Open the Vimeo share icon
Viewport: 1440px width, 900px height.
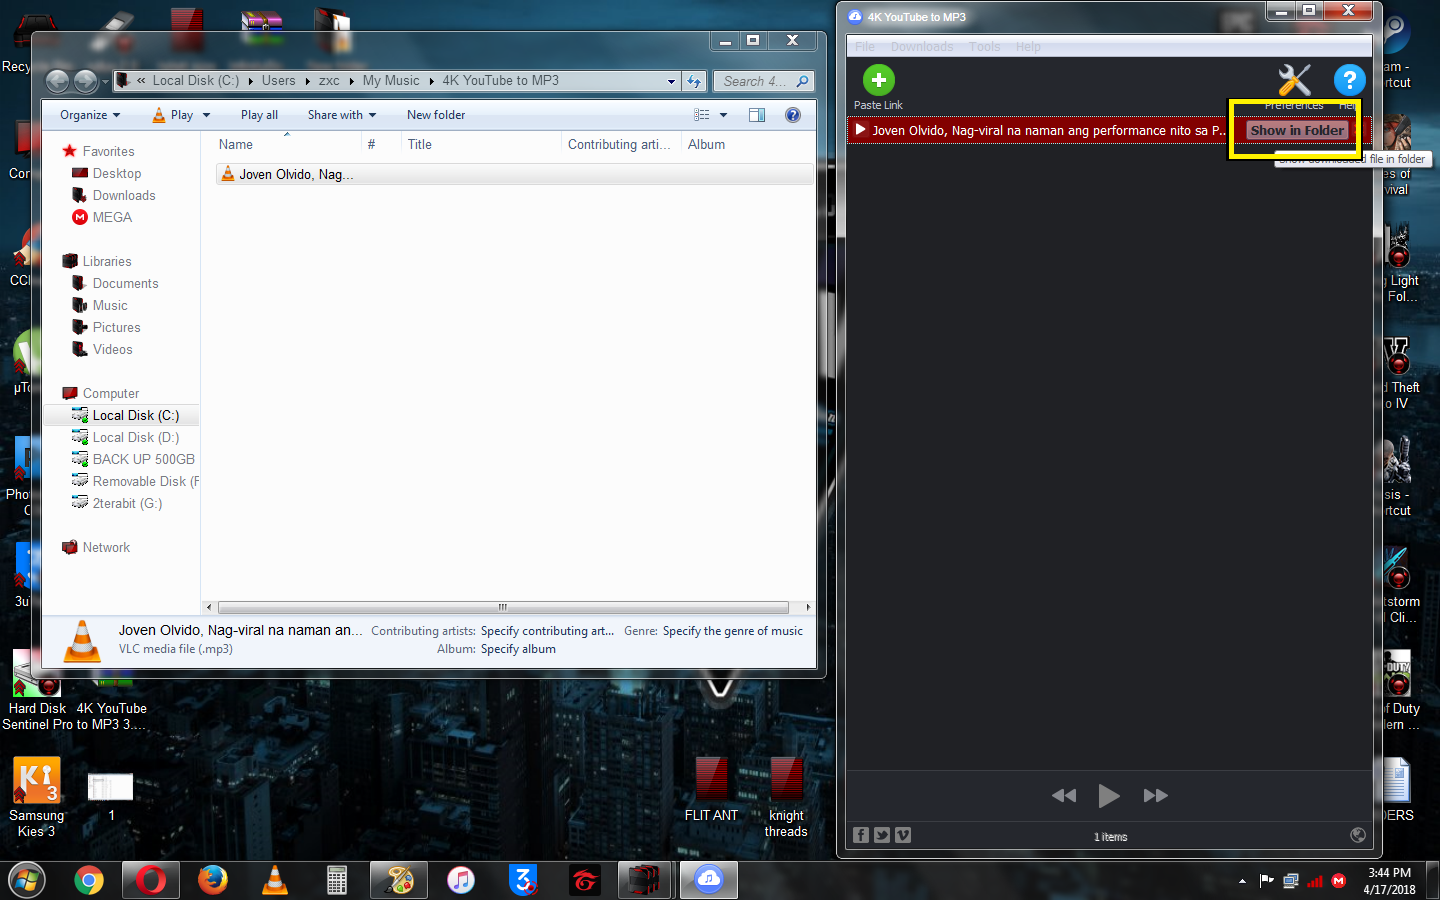tap(903, 835)
